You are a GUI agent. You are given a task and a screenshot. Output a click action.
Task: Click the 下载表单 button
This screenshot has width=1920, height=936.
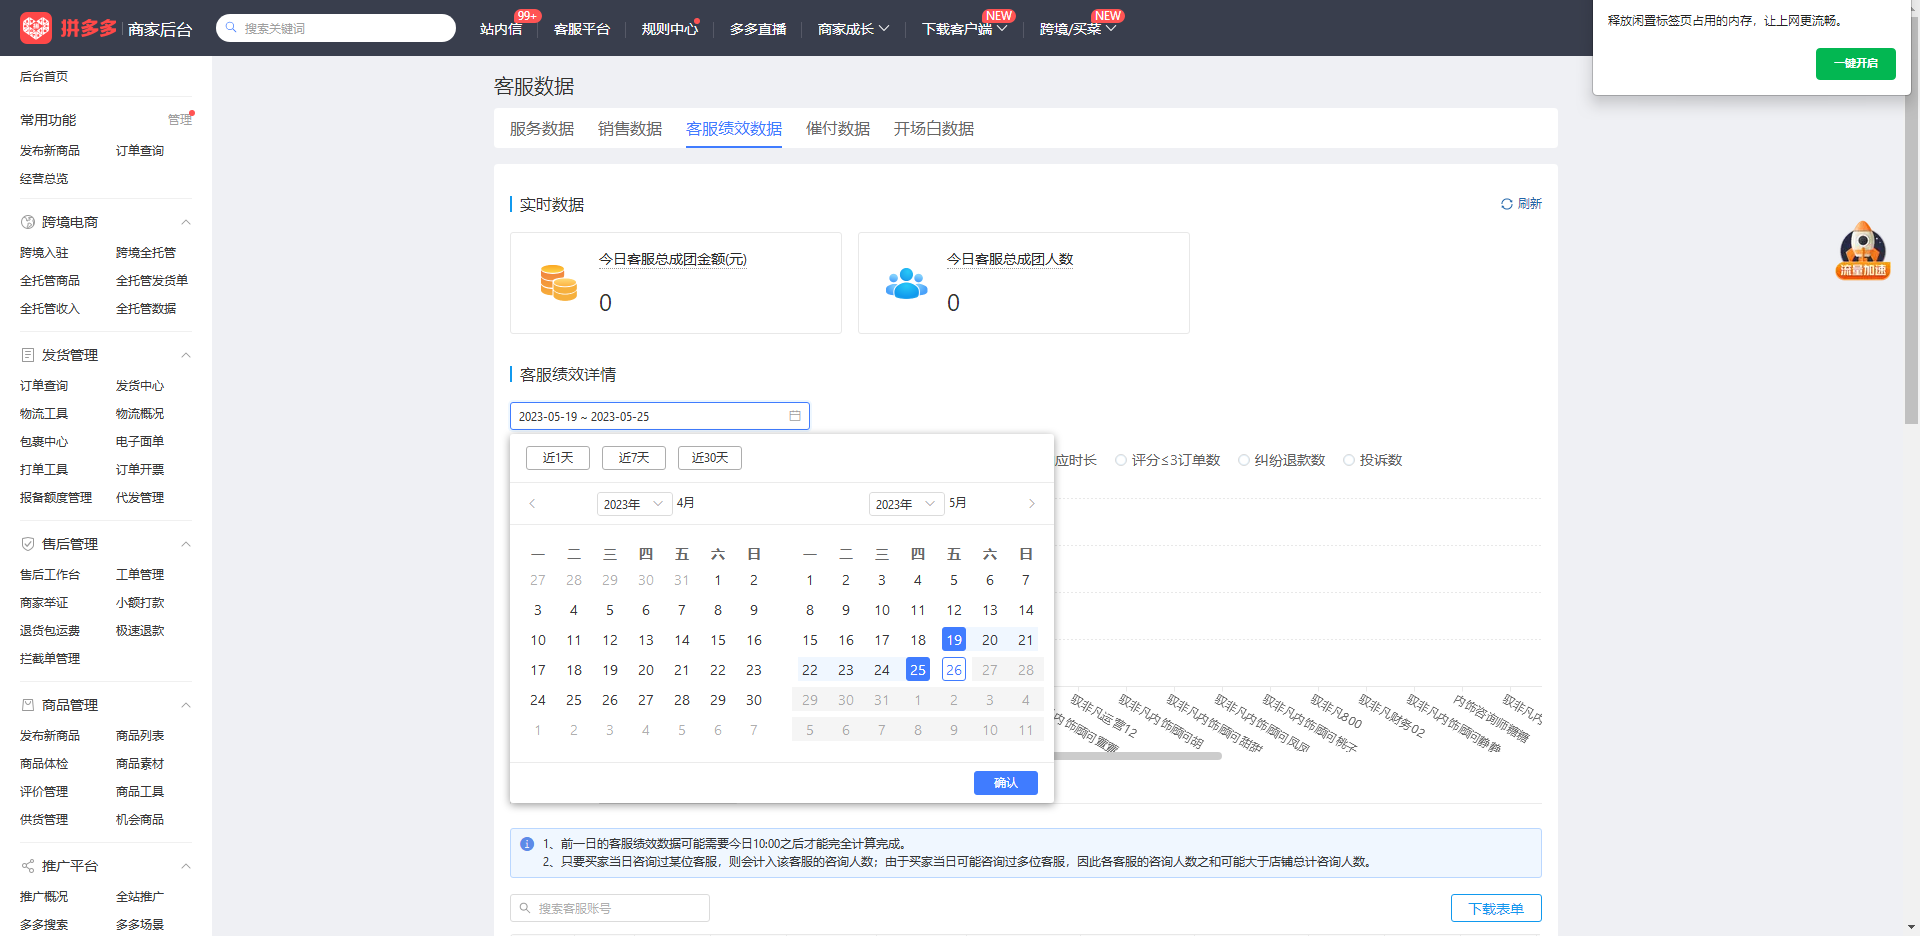(x=1496, y=908)
